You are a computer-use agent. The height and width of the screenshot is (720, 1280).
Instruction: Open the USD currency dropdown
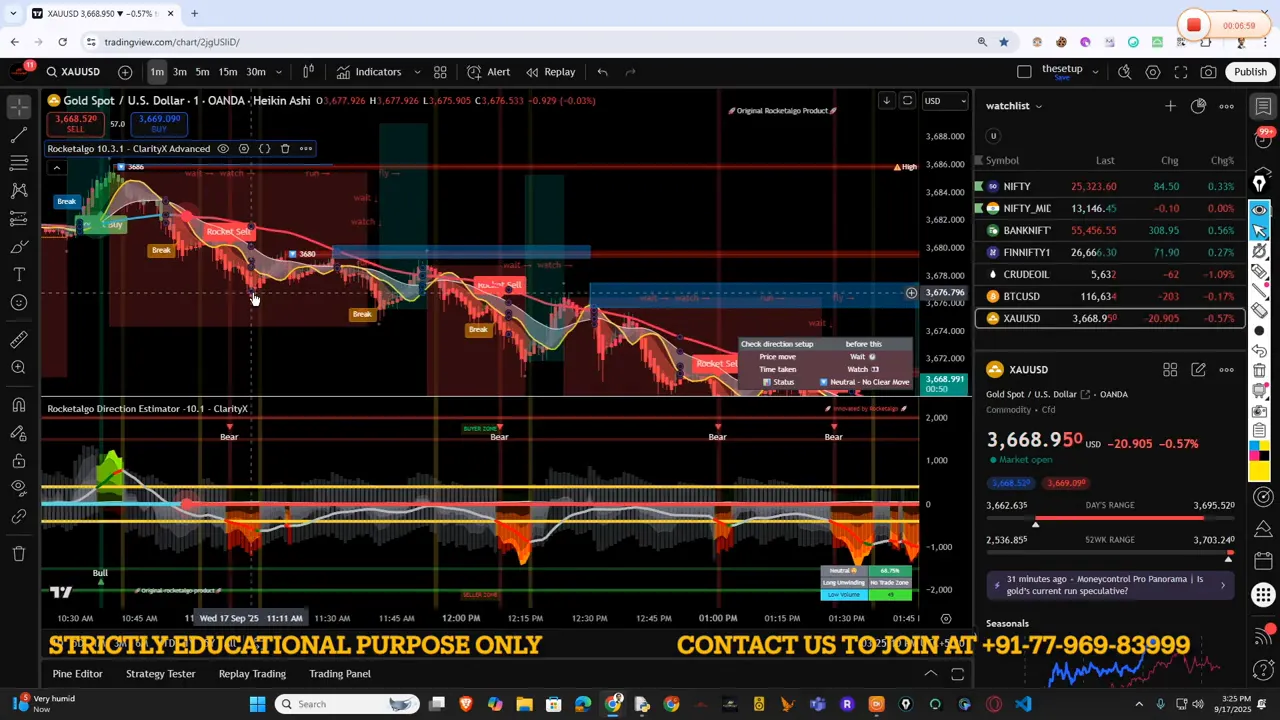[945, 101]
